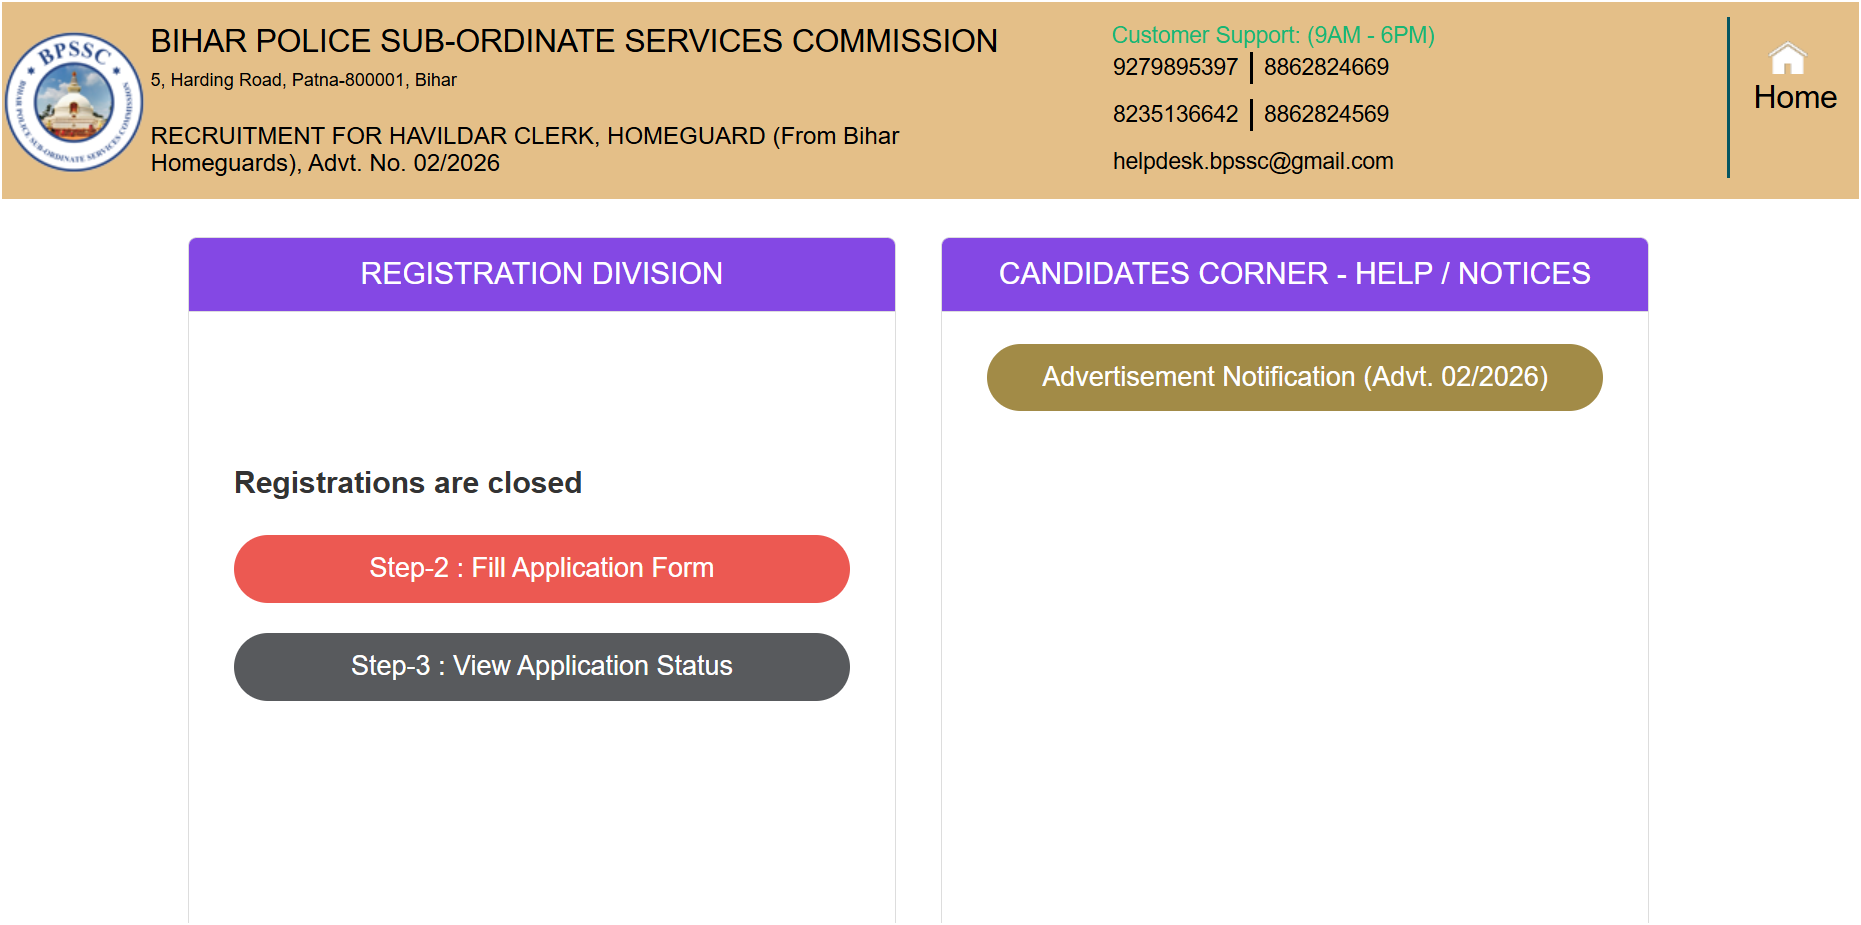Click the "Registrations are closed" message

click(407, 483)
